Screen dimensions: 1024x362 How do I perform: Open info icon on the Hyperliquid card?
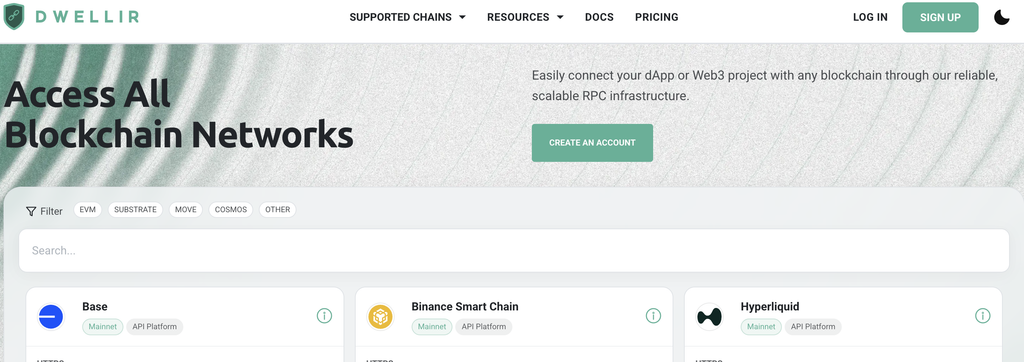pos(982,316)
